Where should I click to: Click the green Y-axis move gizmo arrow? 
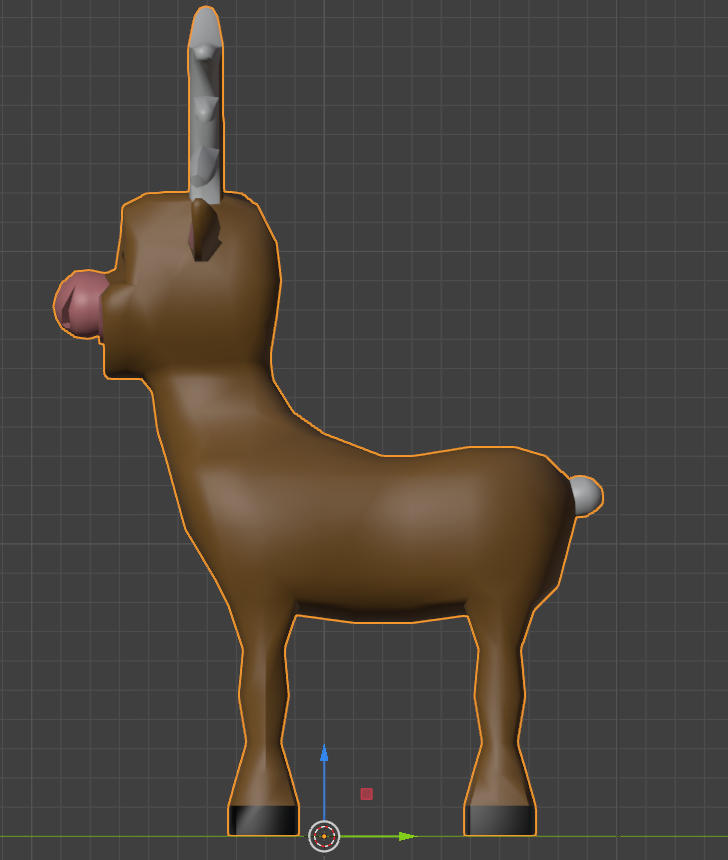(407, 836)
